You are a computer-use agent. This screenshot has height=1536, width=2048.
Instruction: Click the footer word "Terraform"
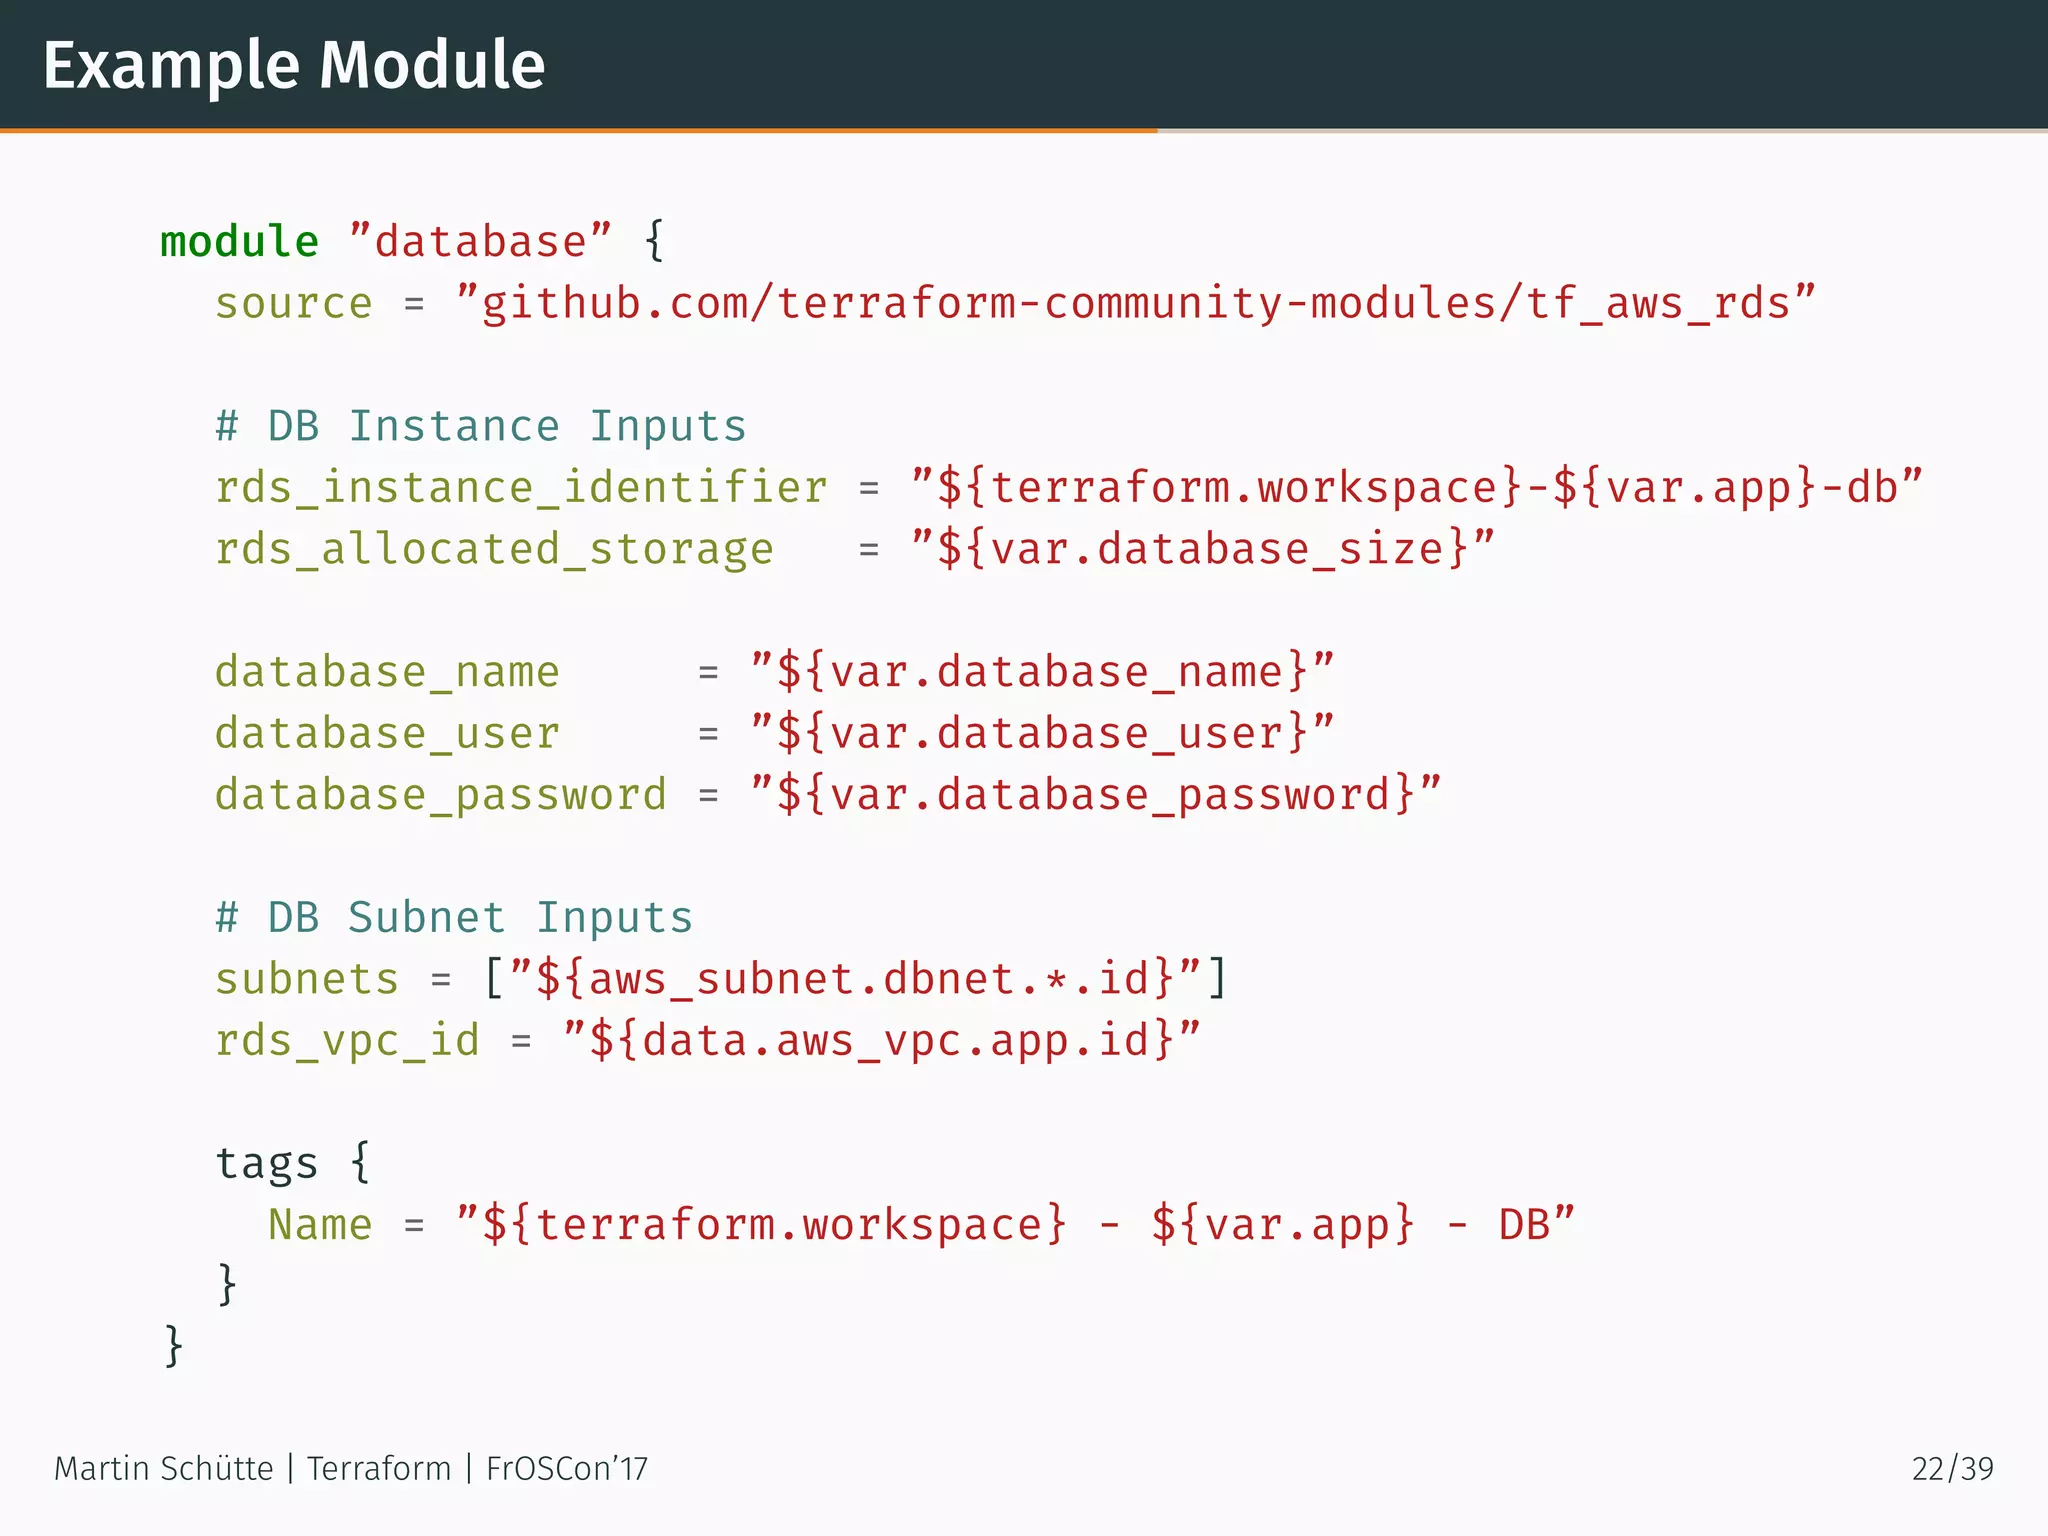click(379, 1469)
